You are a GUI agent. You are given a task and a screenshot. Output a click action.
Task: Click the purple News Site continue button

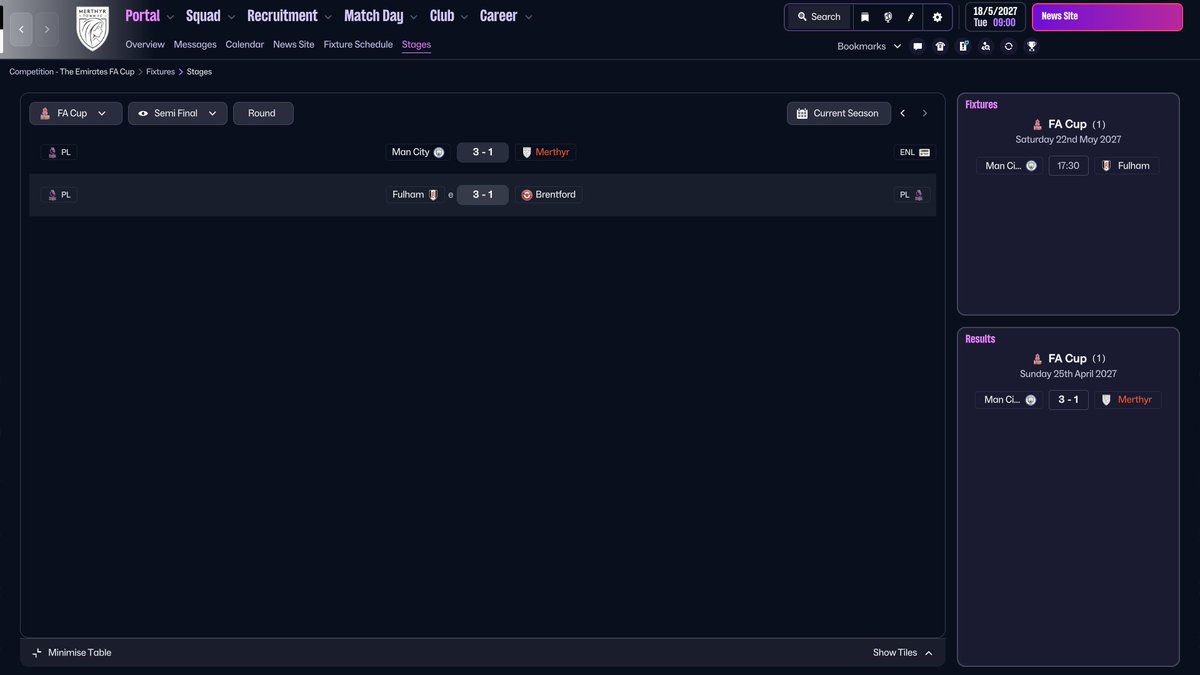coord(1105,17)
